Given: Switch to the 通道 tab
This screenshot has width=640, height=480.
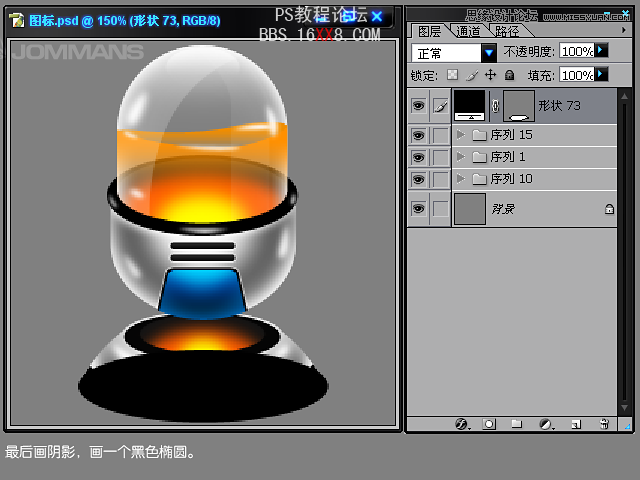Looking at the screenshot, I should point(467,31).
